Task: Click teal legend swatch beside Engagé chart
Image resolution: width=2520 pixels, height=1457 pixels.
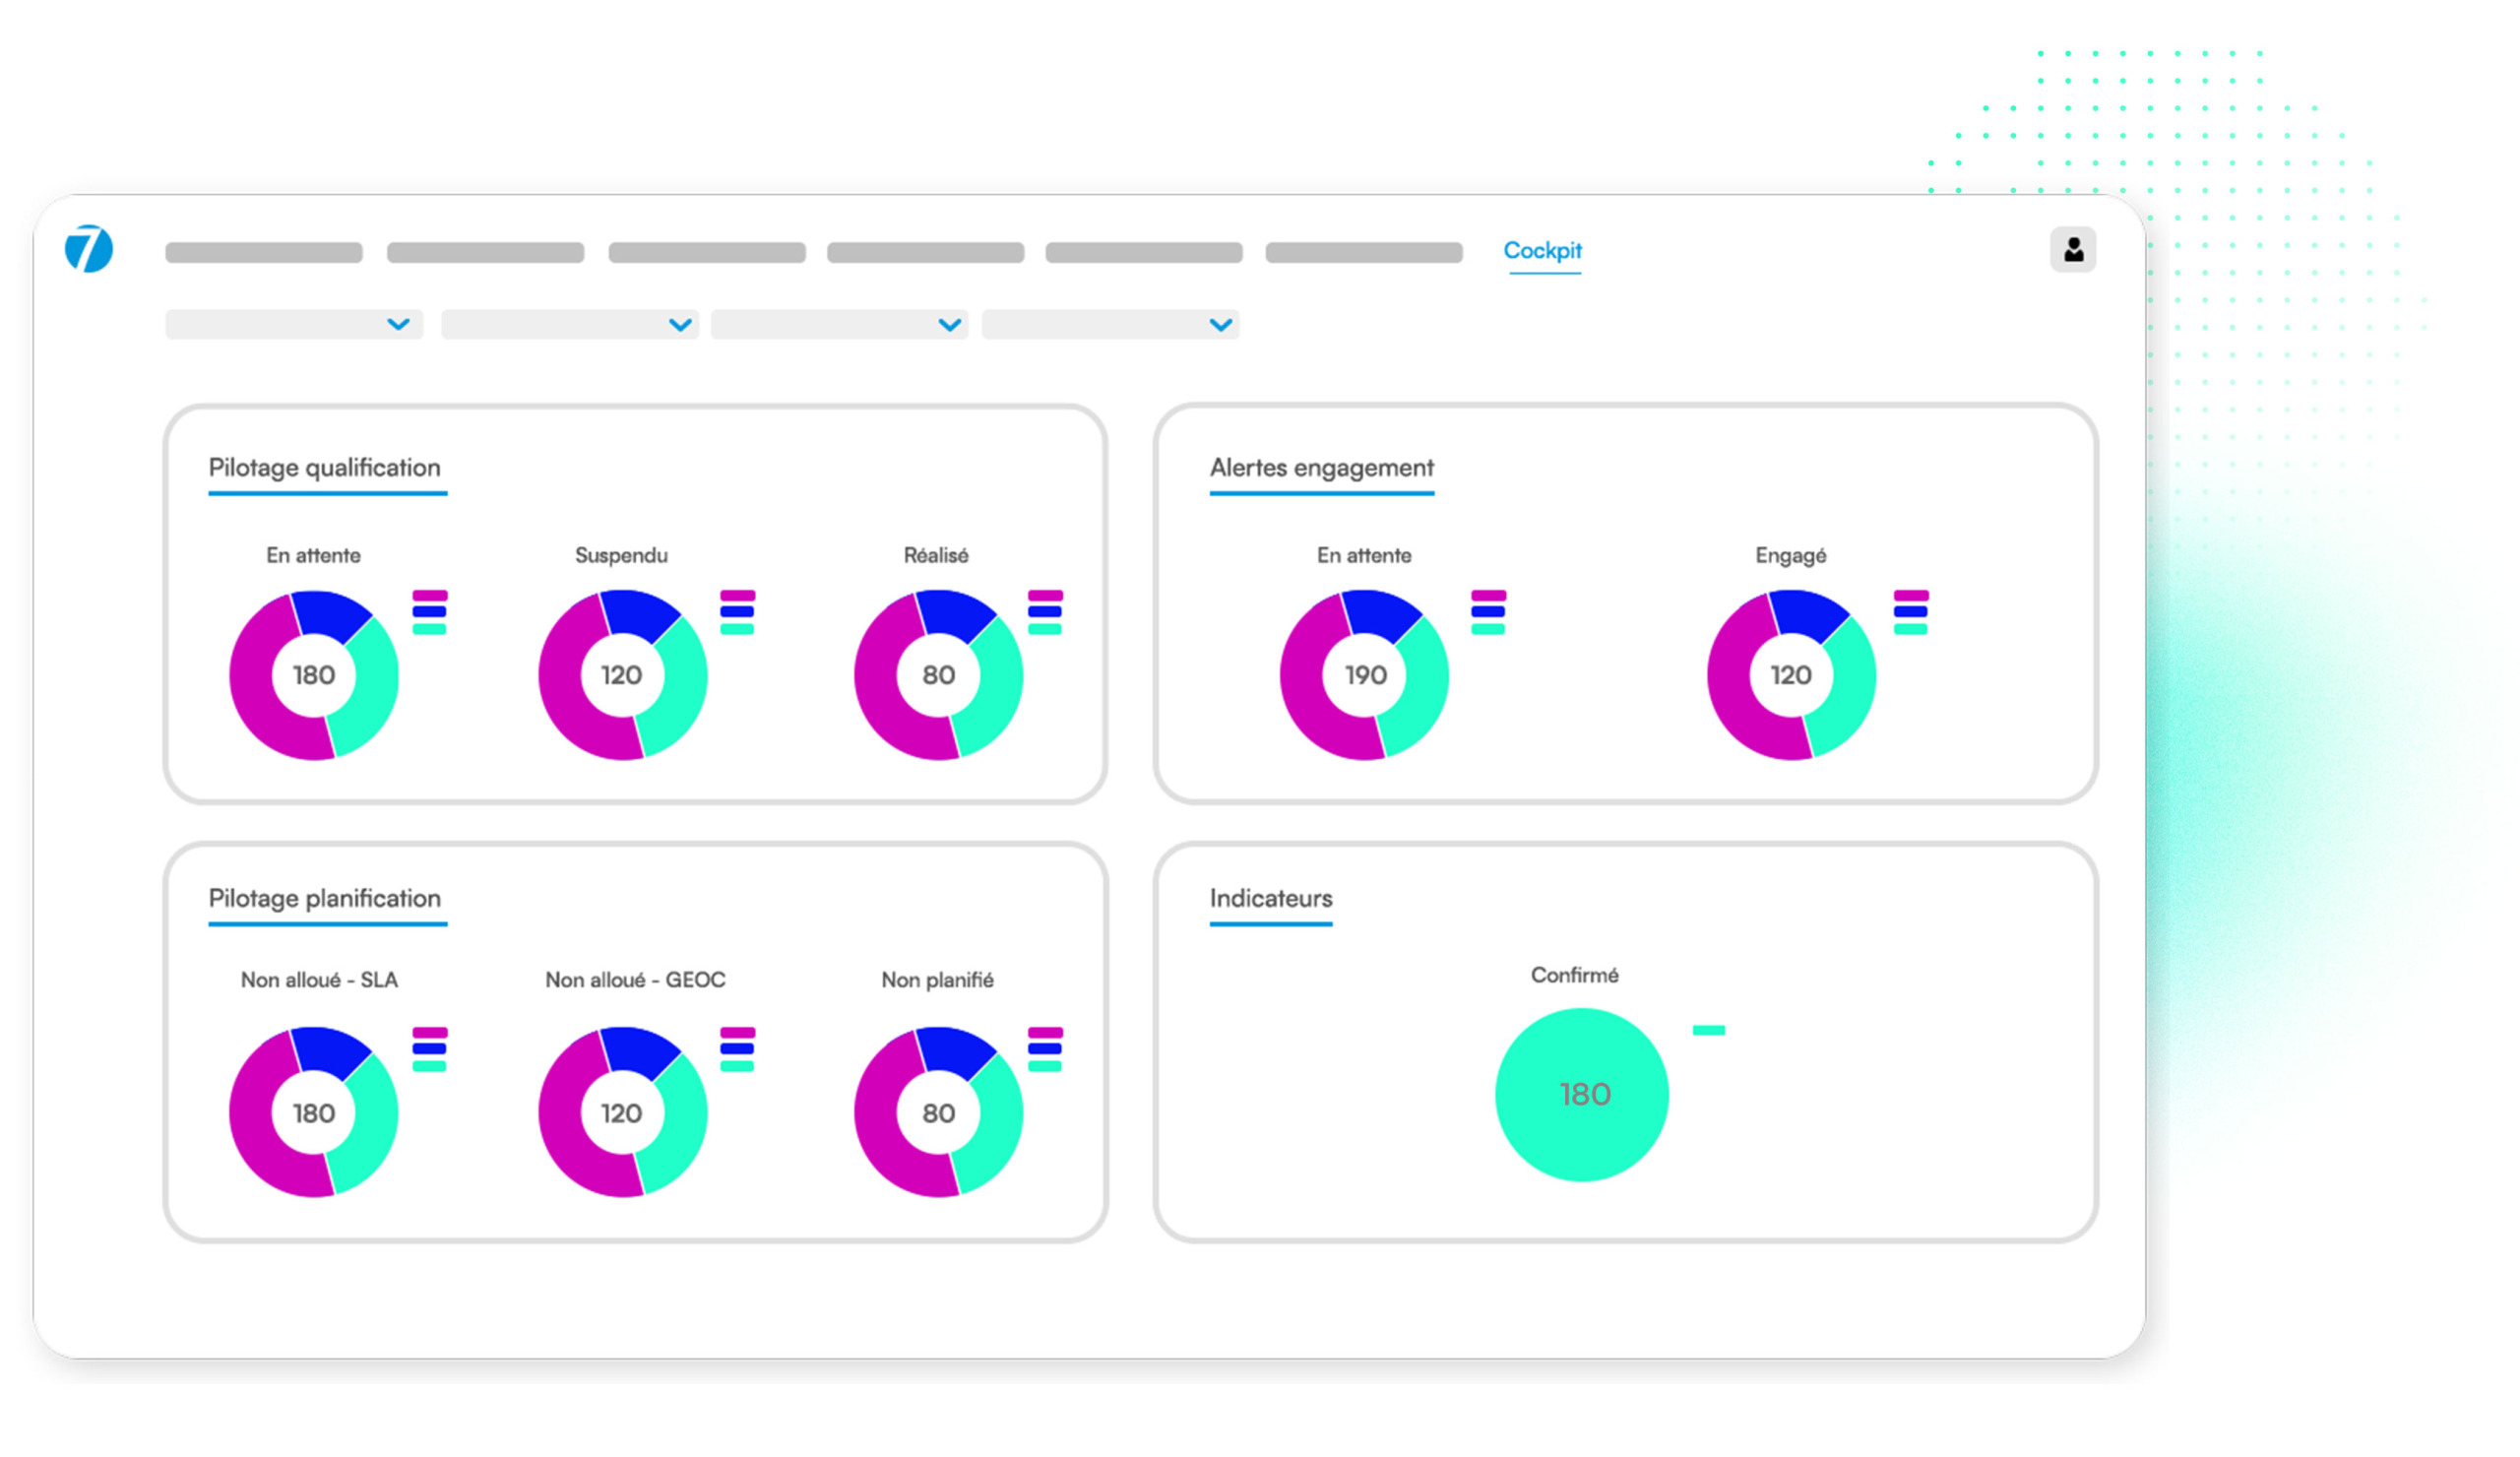Action: coord(1910,629)
